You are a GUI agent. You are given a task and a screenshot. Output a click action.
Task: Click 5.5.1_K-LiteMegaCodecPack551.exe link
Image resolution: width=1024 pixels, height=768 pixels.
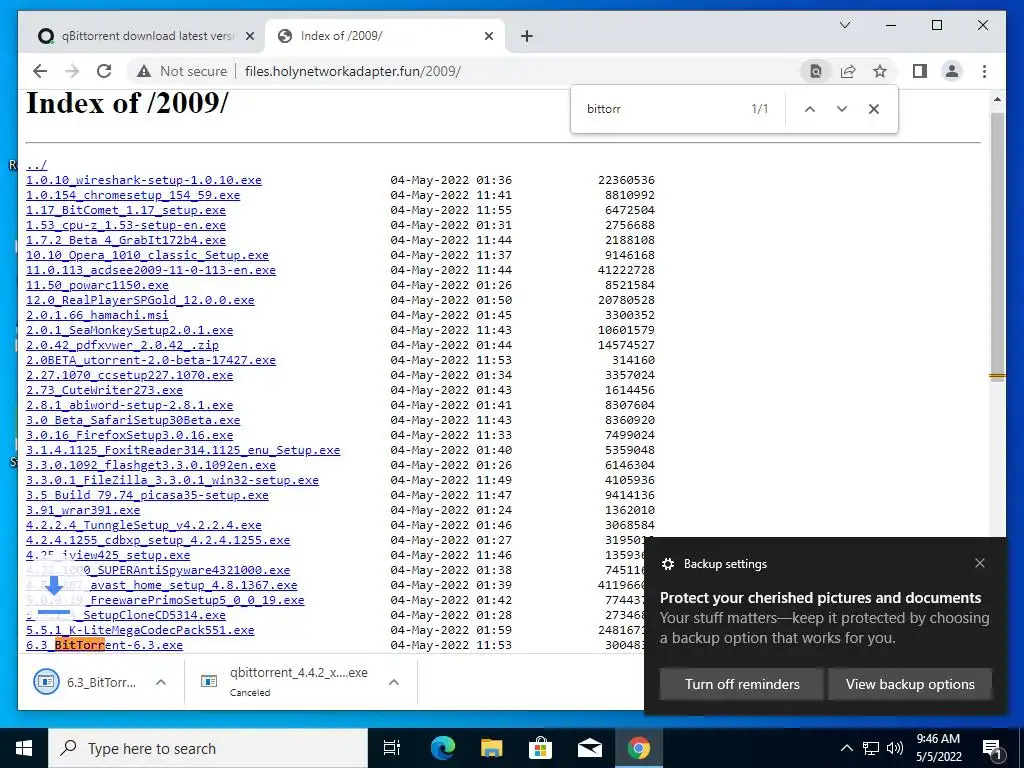pyautogui.click(x=140, y=631)
